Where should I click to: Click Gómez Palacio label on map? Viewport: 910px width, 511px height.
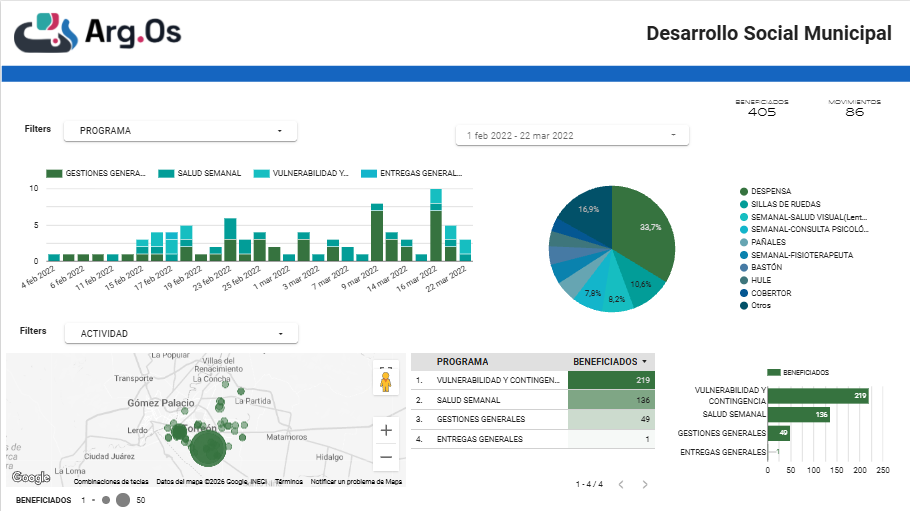pos(161,403)
